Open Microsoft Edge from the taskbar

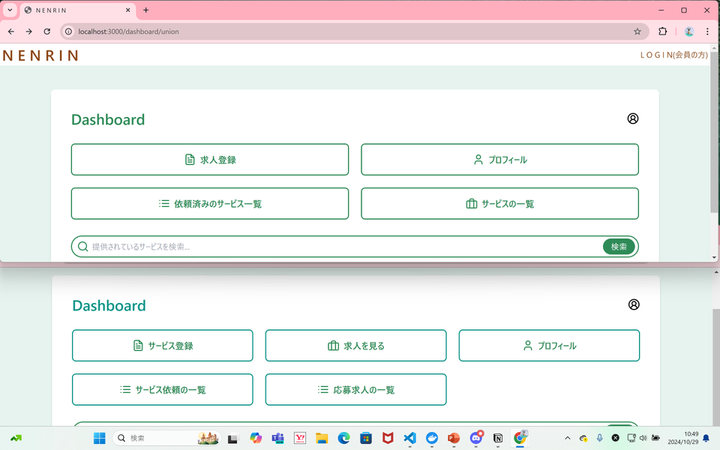(x=344, y=438)
